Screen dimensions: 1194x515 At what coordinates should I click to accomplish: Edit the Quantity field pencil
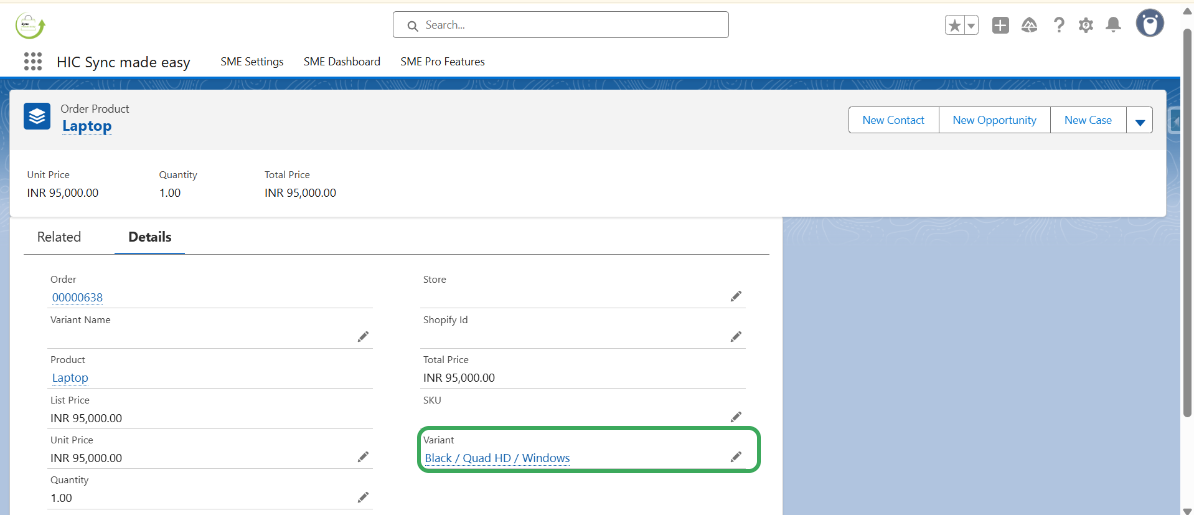click(363, 497)
